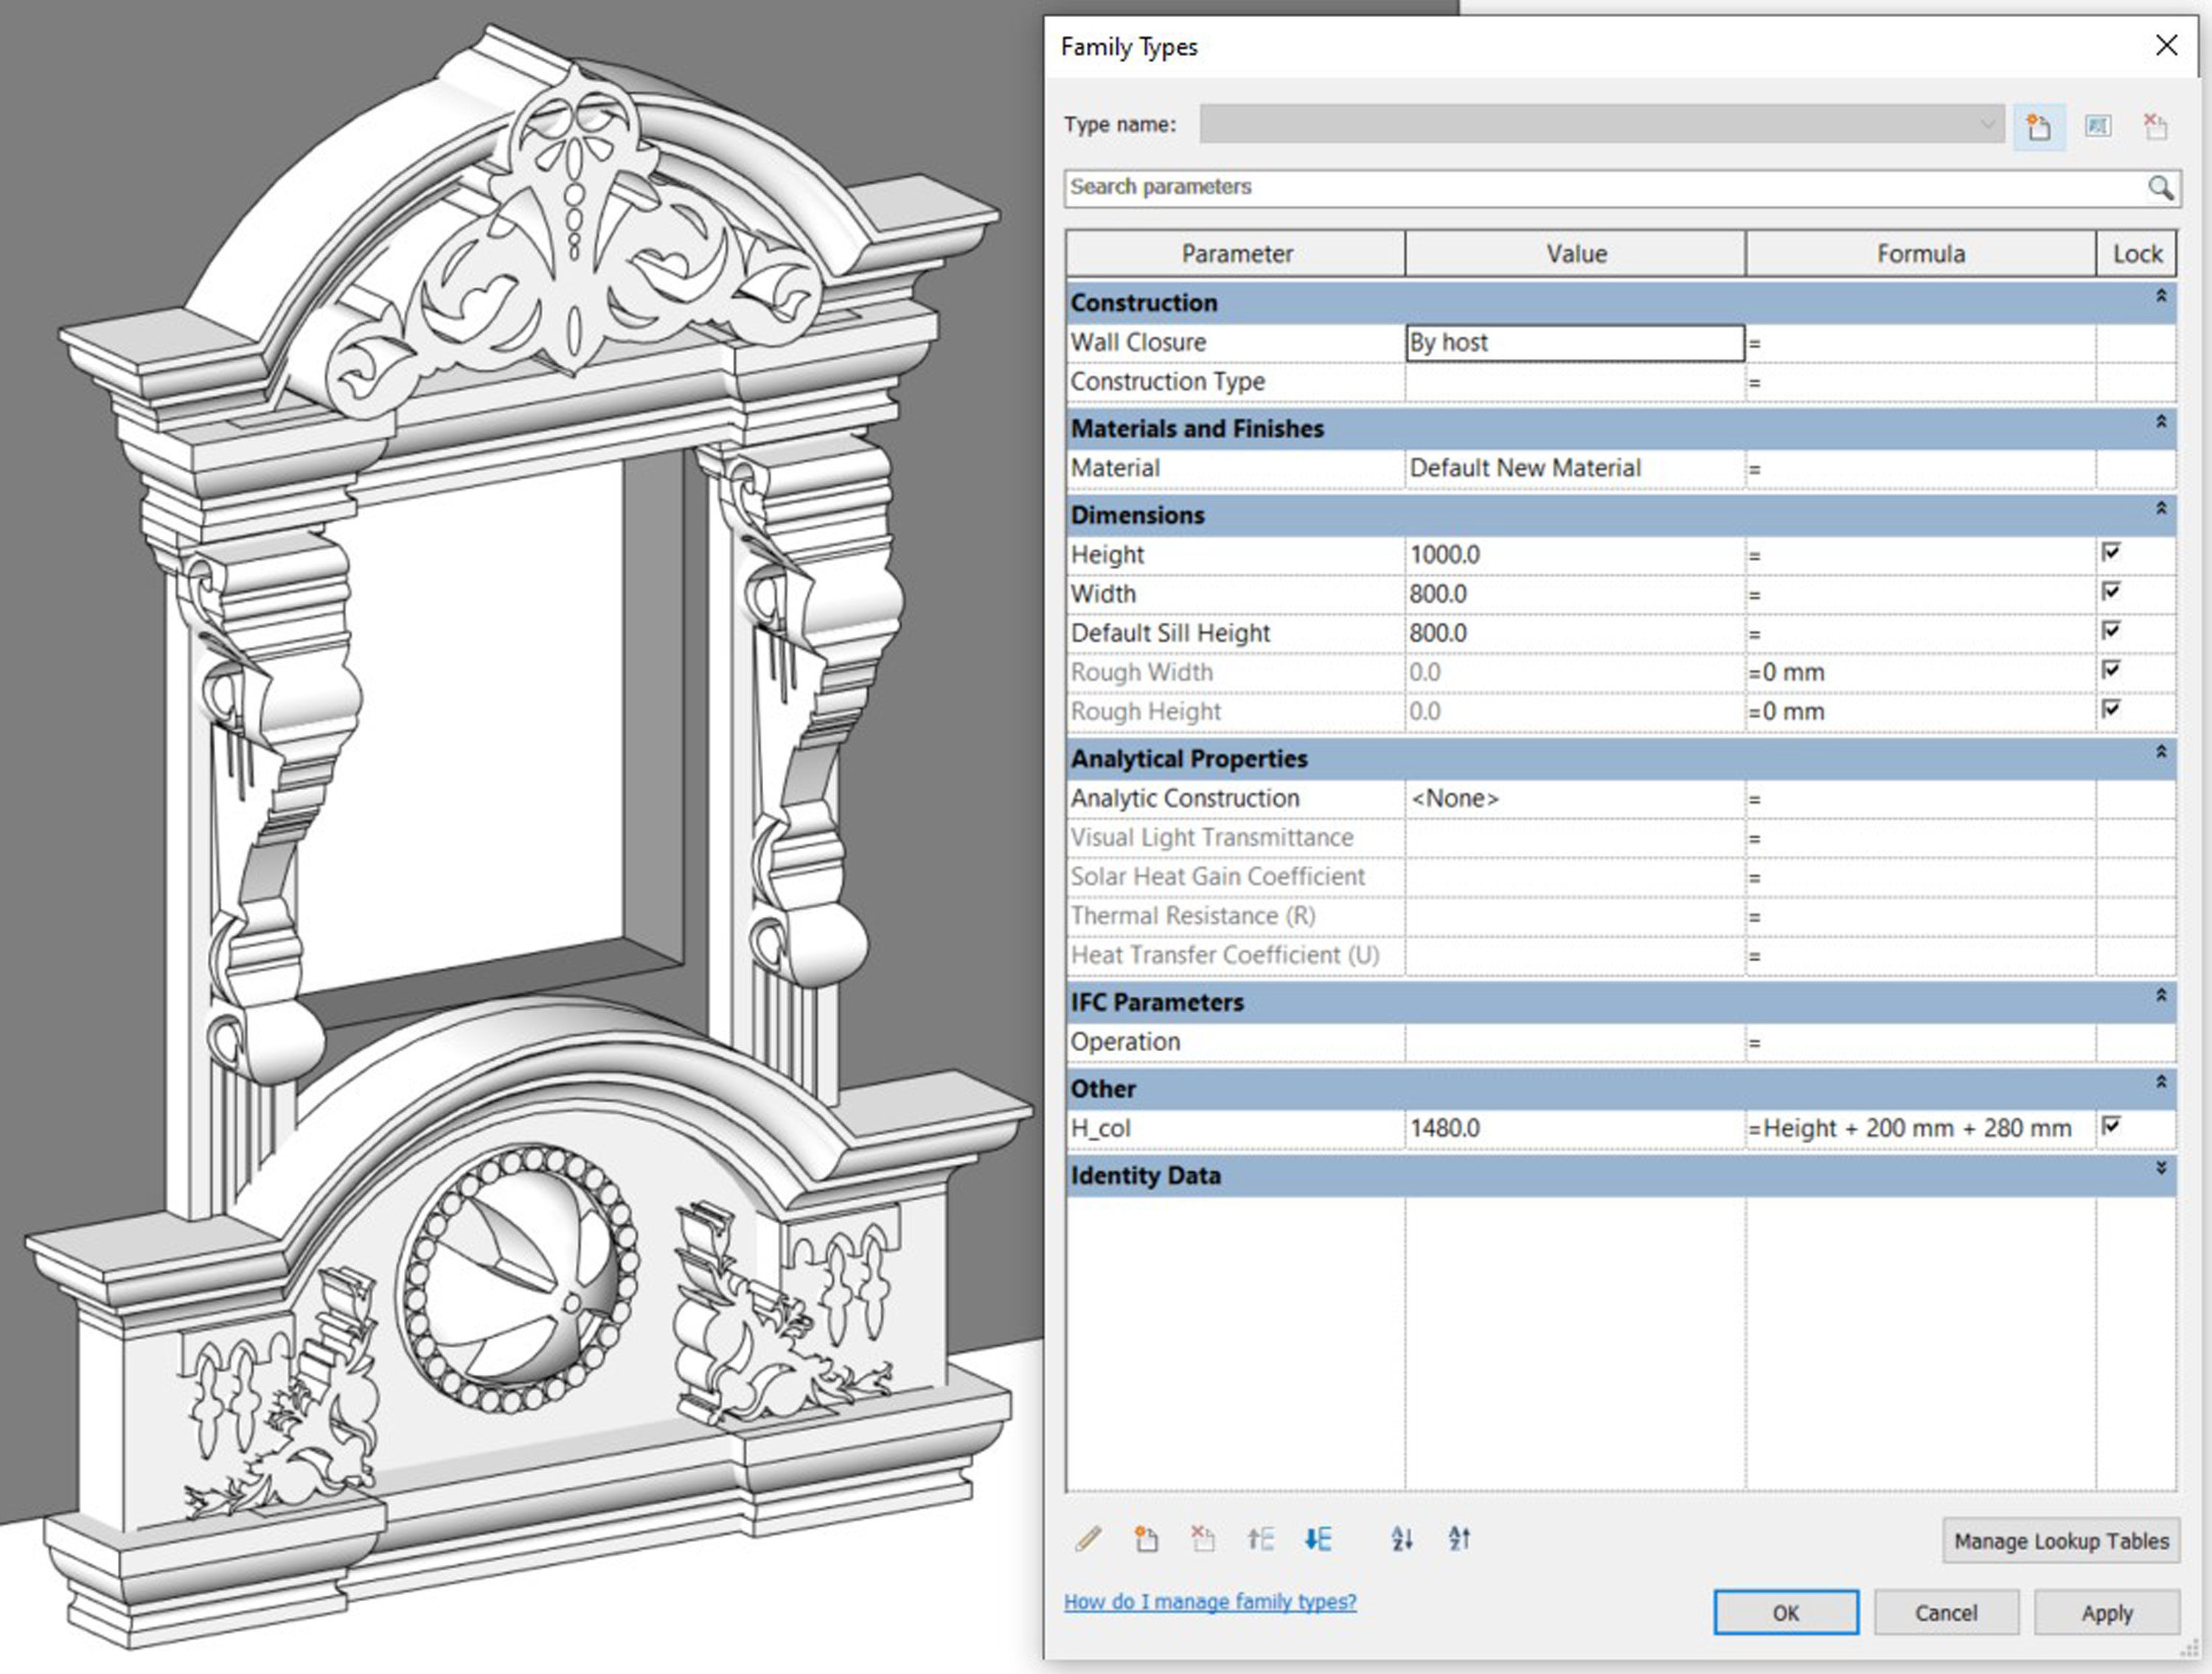Viewport: 2212px width, 1674px height.
Task: Click the Manage Lookup Tables button
Action: point(2061,1541)
